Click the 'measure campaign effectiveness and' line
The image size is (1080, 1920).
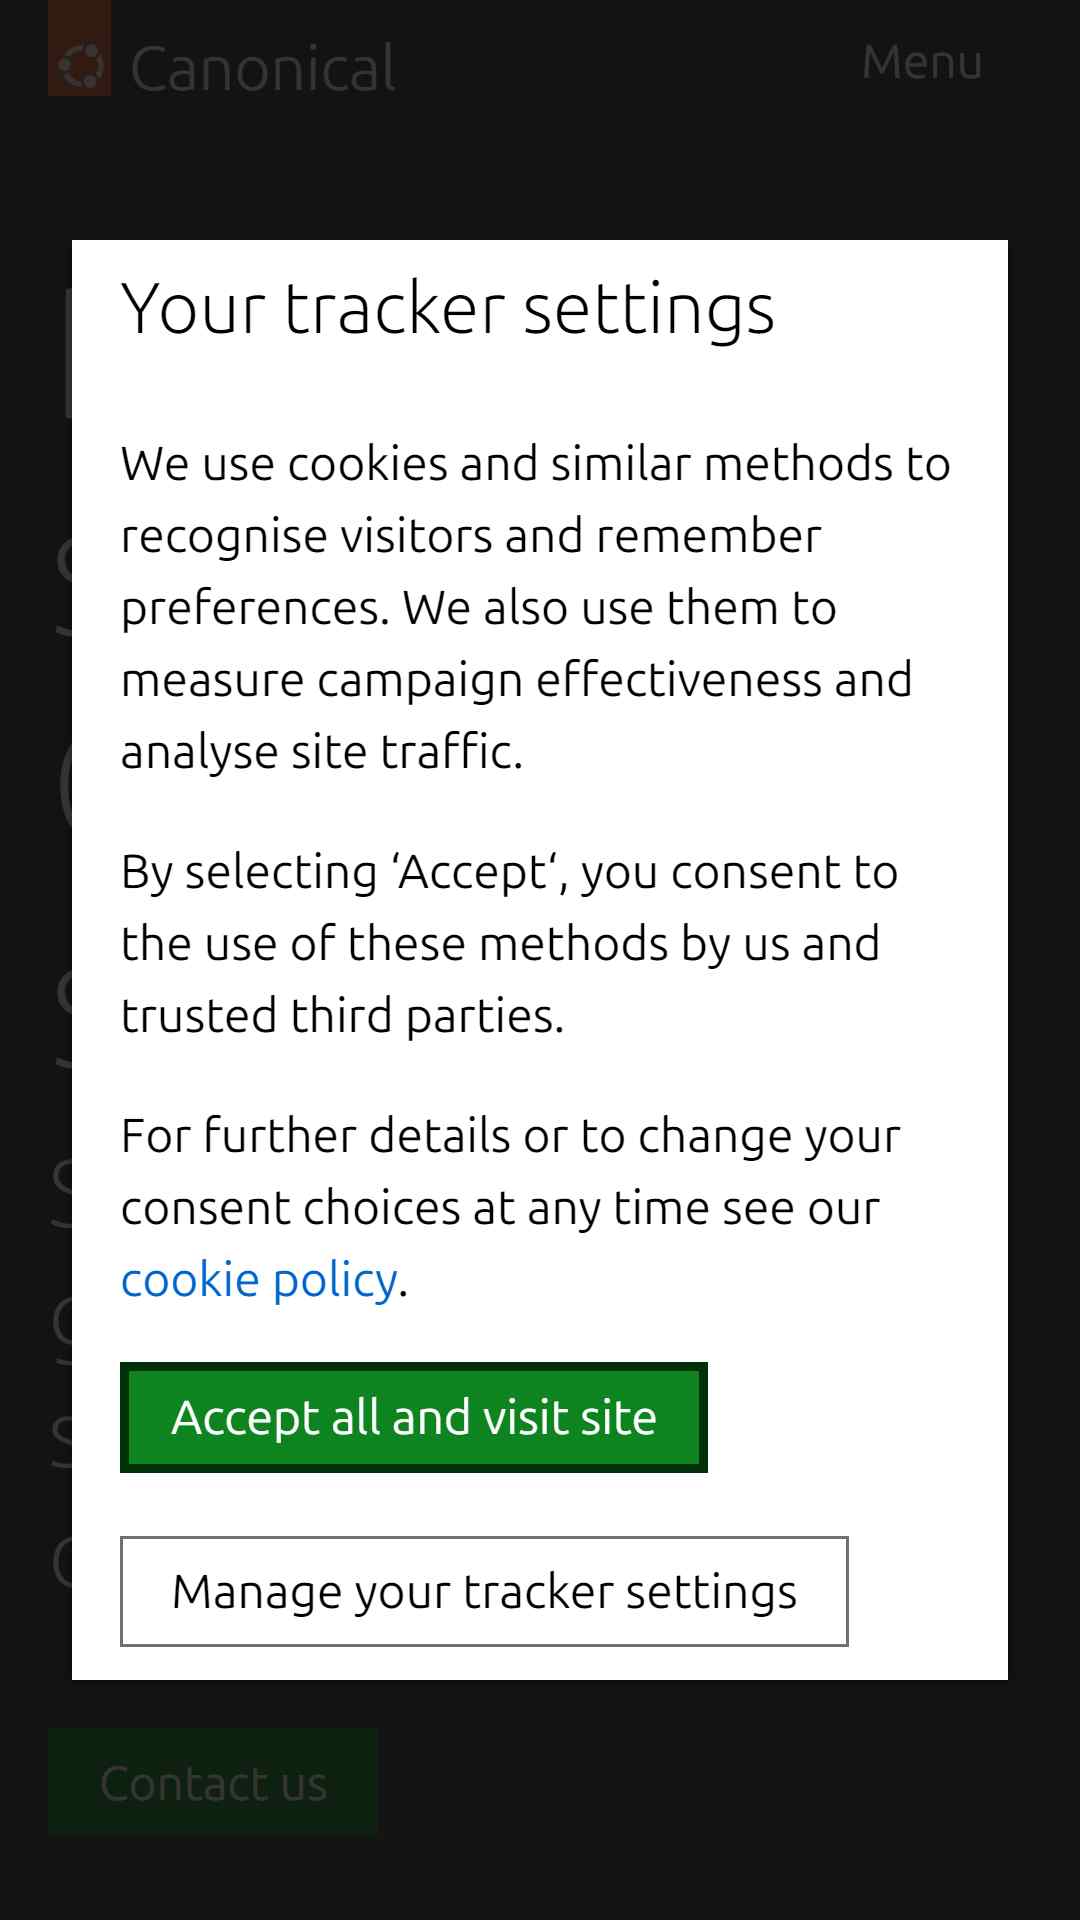517,679
